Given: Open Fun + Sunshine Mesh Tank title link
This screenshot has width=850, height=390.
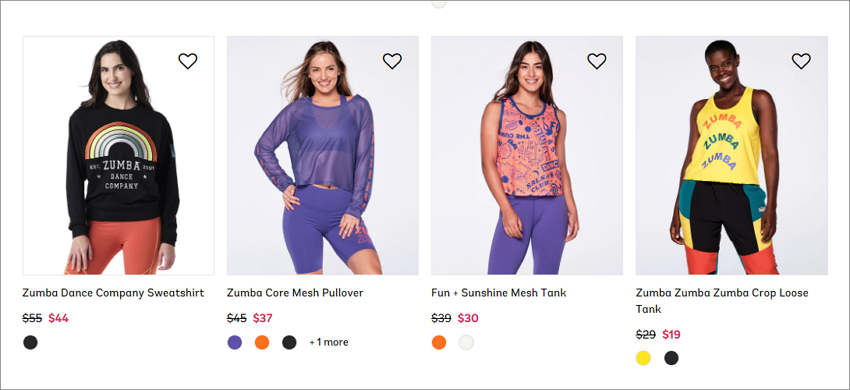Looking at the screenshot, I should pos(499,293).
